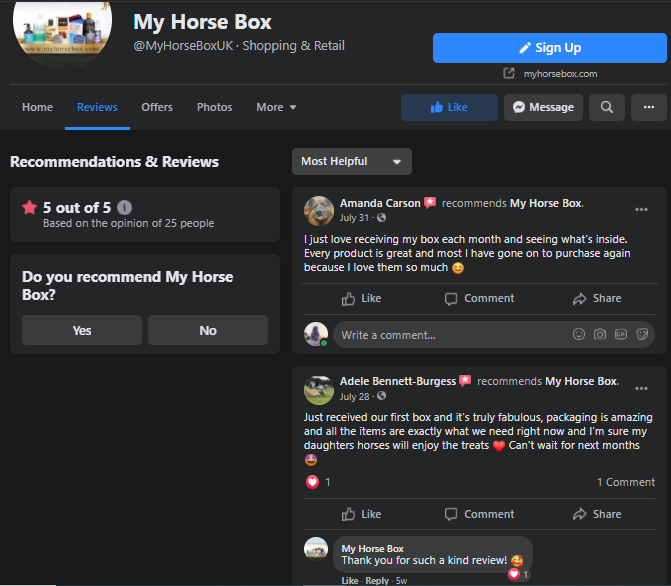Click the heart reaction on Adele's review
The height and width of the screenshot is (586, 671).
coord(312,482)
